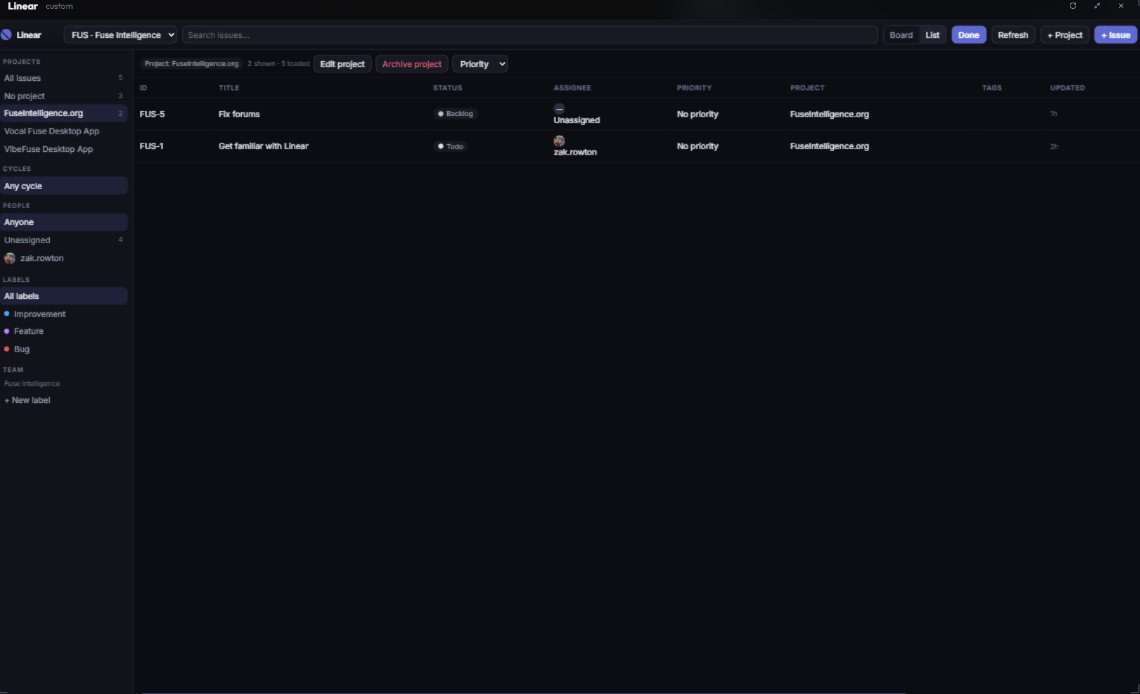Click the STATUS column header

[x=448, y=88]
